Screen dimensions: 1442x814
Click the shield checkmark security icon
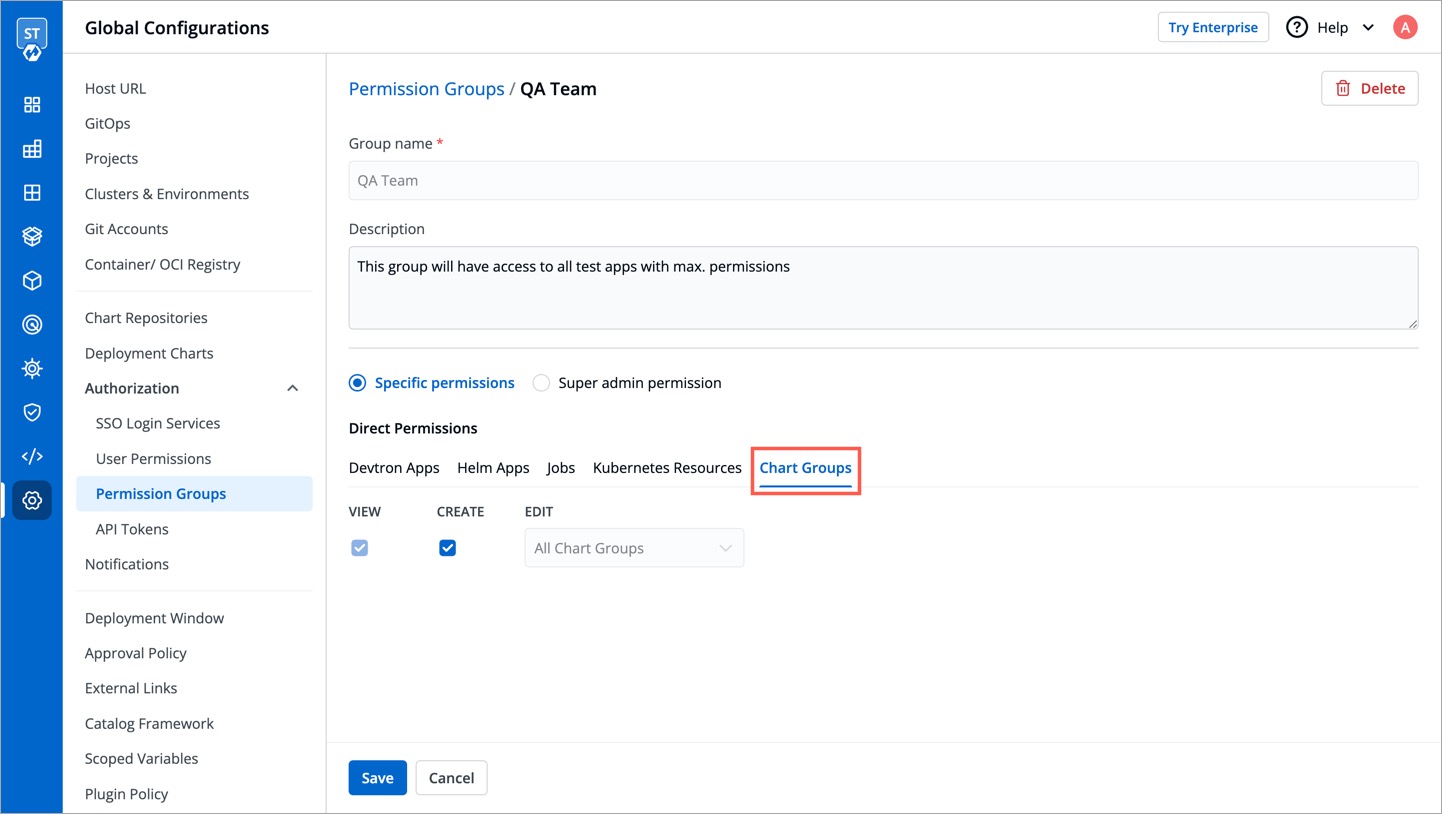pyautogui.click(x=32, y=412)
